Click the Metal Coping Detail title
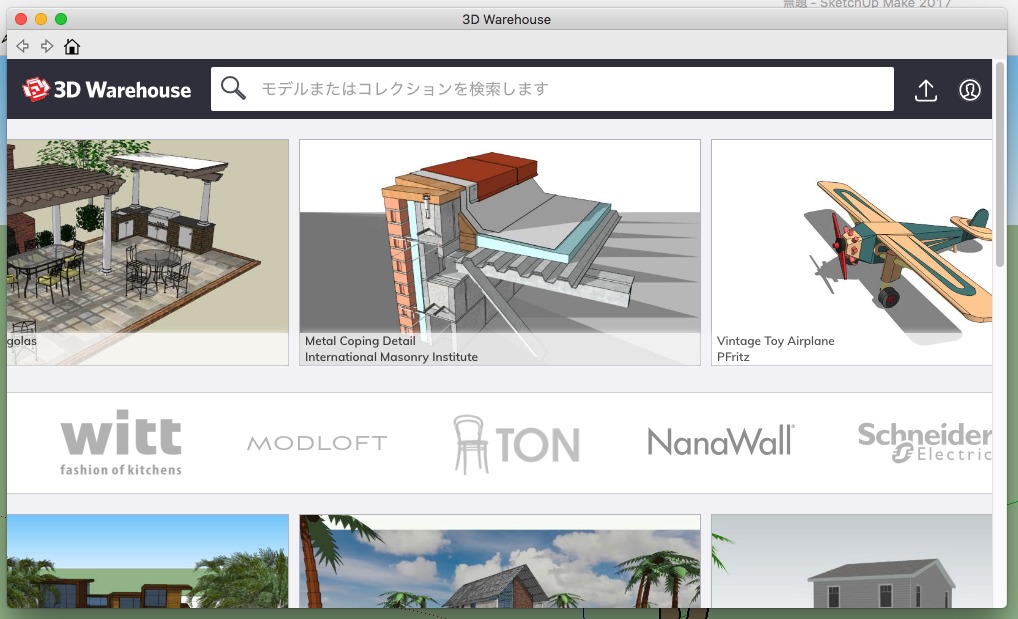1018x619 pixels. tap(360, 341)
